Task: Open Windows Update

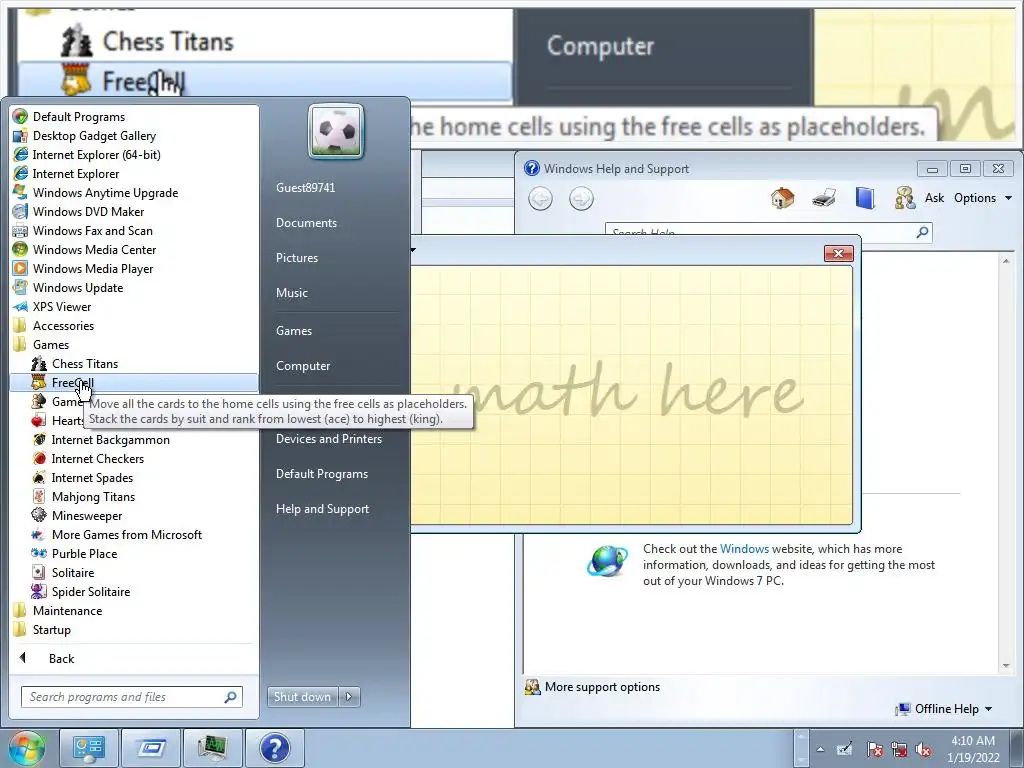Action: [78, 287]
